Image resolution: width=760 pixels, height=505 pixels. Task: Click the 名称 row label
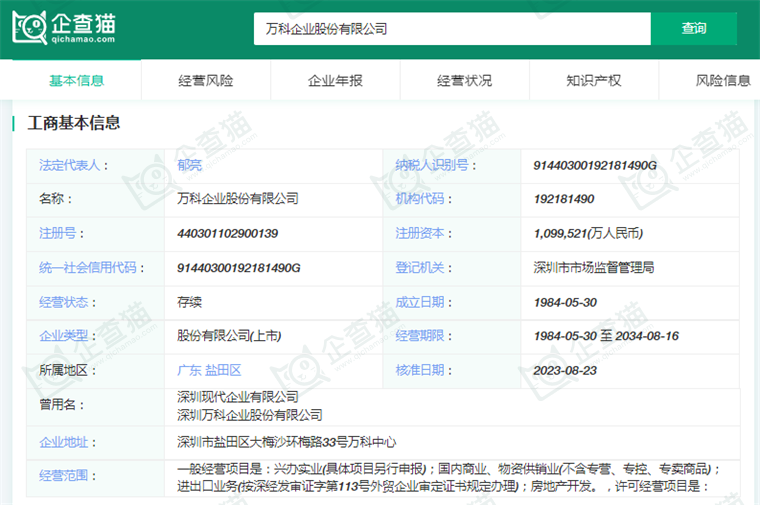51,199
